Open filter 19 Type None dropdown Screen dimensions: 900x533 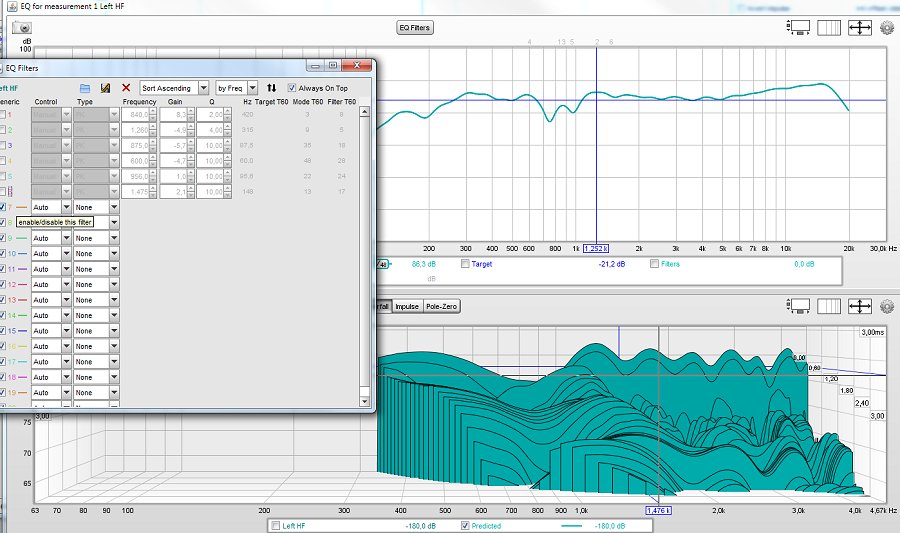[96, 393]
